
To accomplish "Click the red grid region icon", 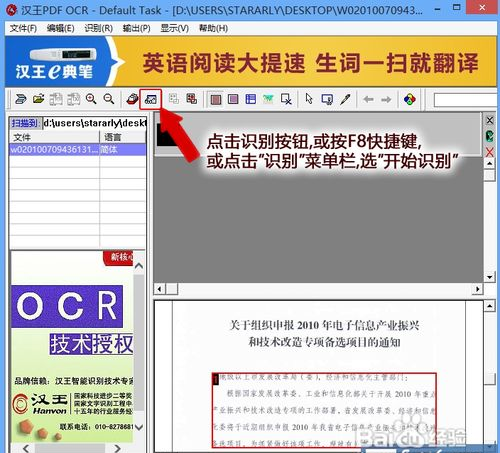I will coord(191,99).
